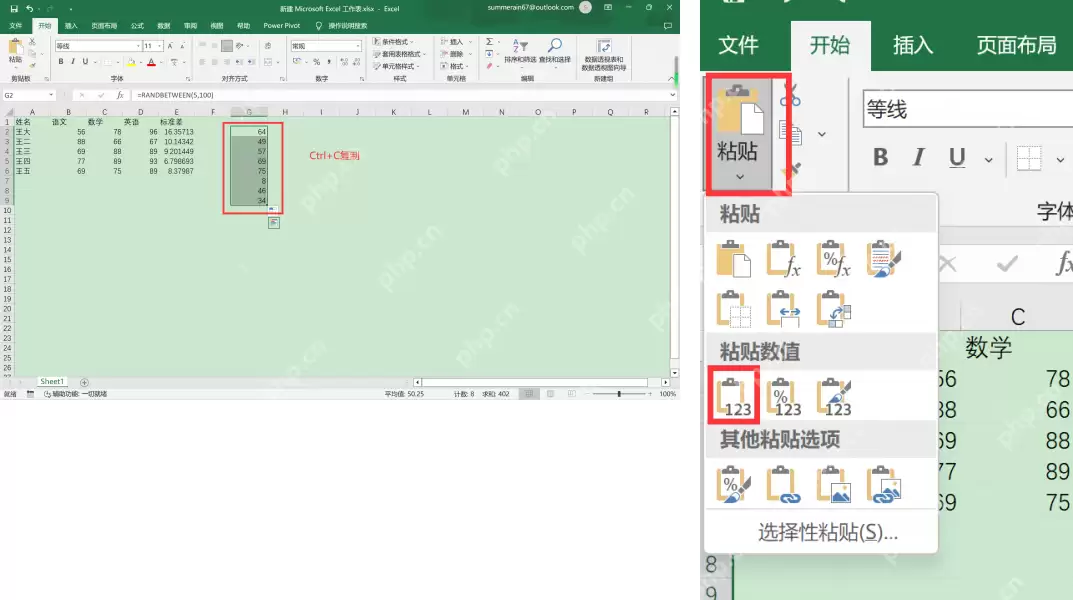The width and height of the screenshot is (1073, 600).
Task: Click the comments icon below window controls
Action: click(668, 26)
